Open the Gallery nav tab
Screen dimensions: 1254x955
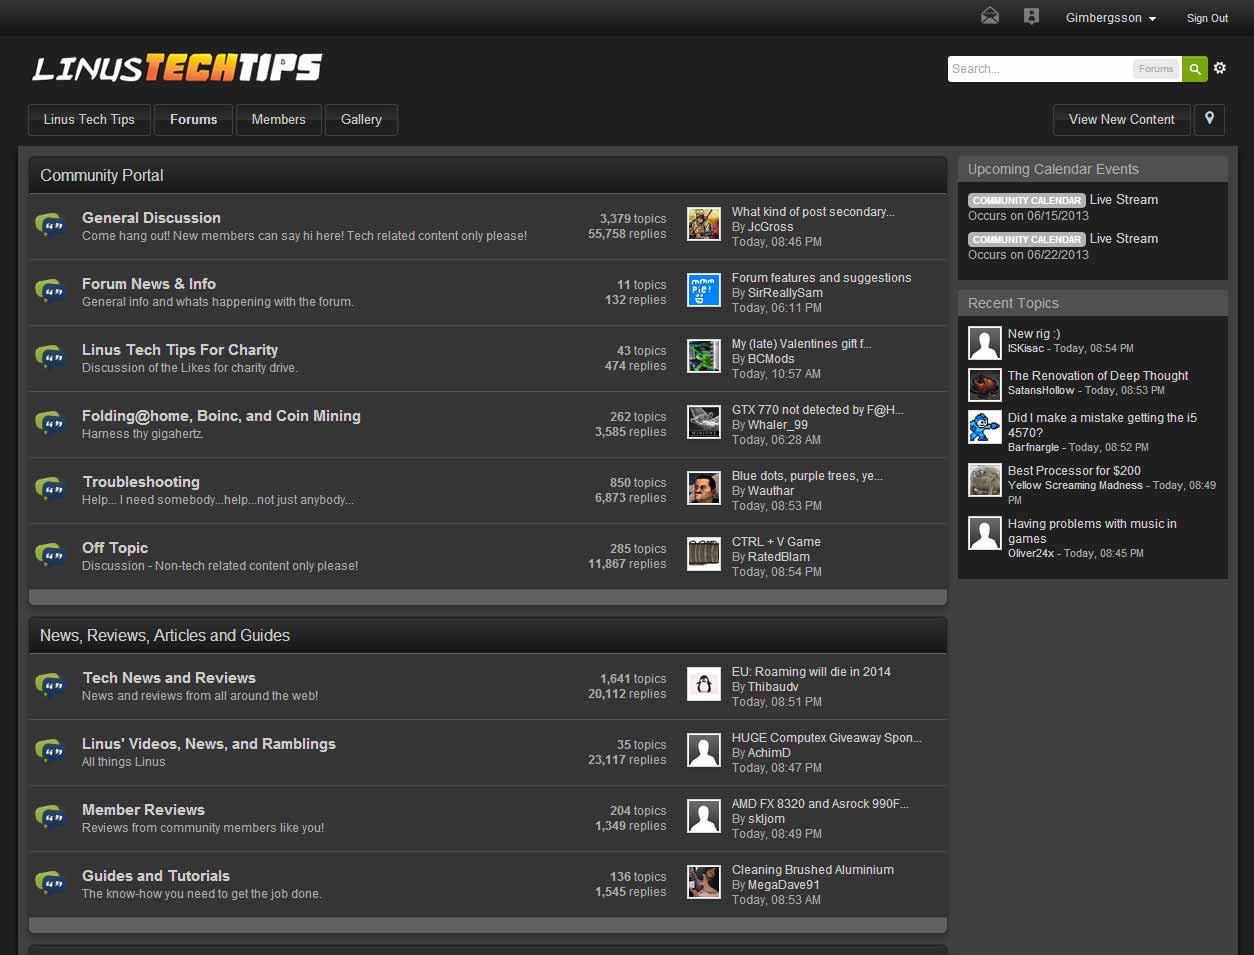coord(361,119)
